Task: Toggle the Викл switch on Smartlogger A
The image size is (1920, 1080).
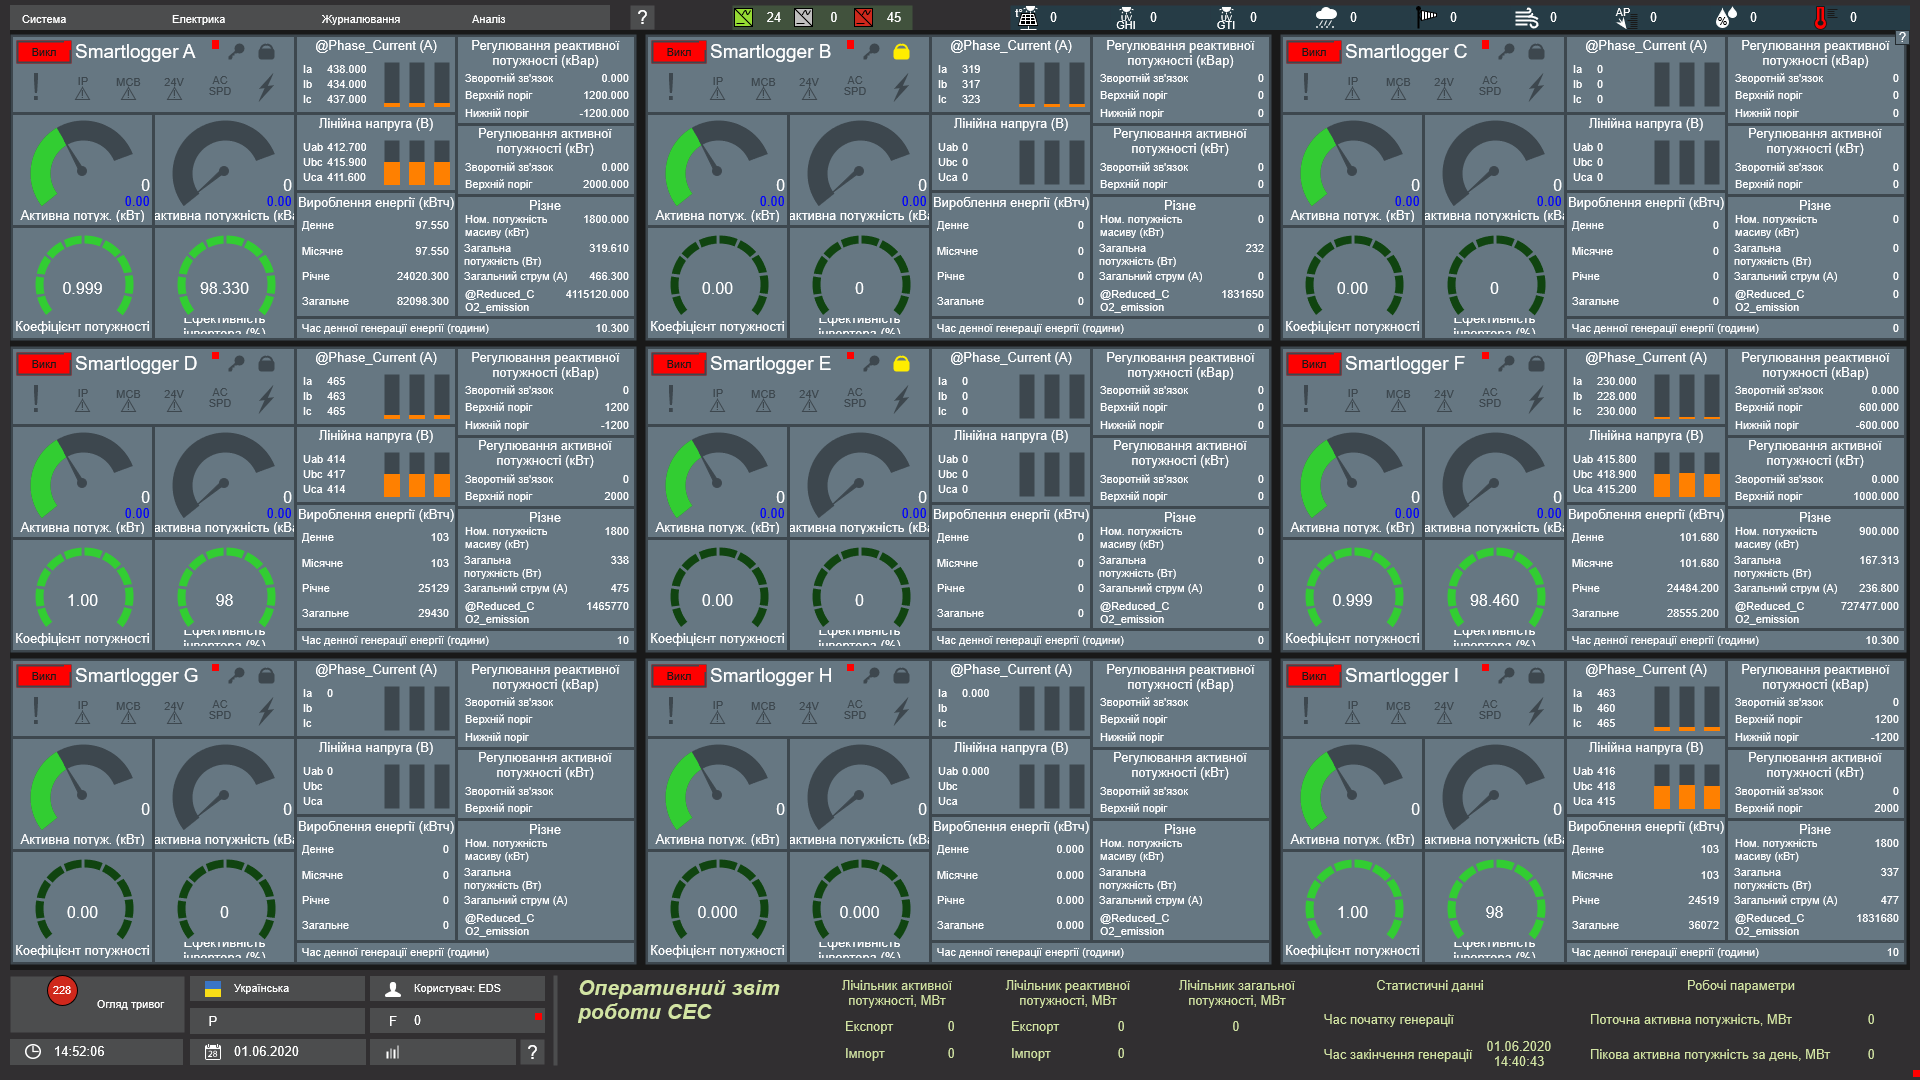Action: pos(44,52)
